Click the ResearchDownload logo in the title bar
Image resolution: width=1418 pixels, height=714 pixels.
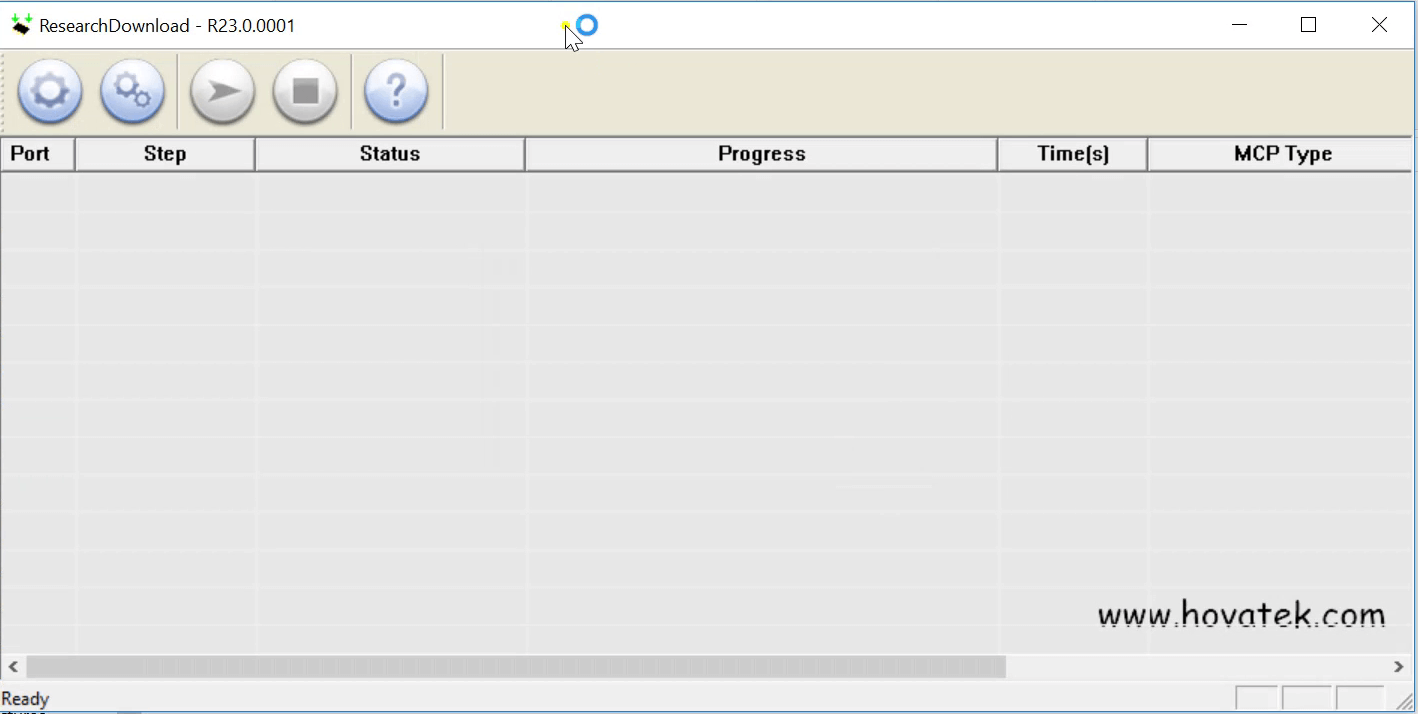(21, 23)
